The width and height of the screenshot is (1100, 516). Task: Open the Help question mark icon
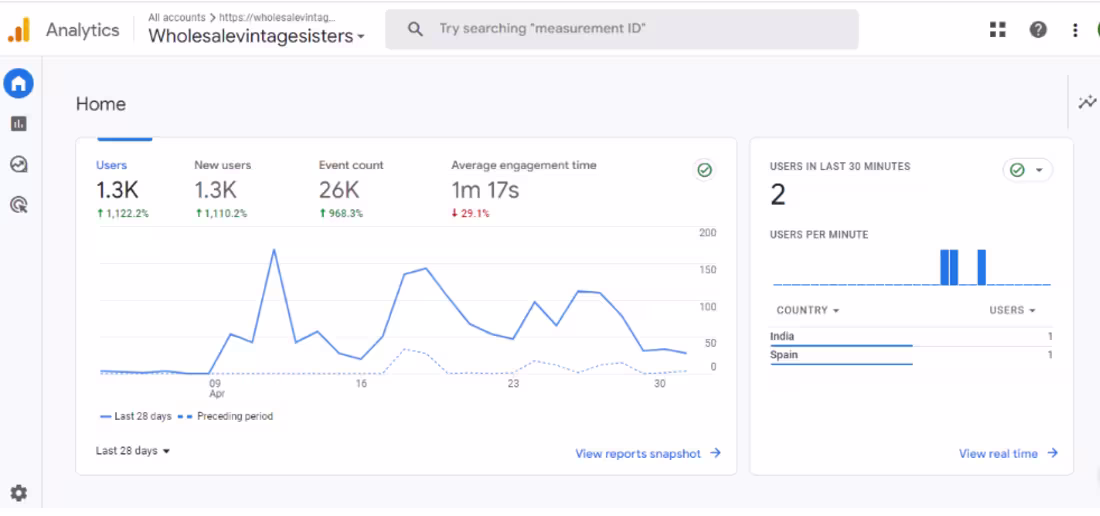point(1038,29)
